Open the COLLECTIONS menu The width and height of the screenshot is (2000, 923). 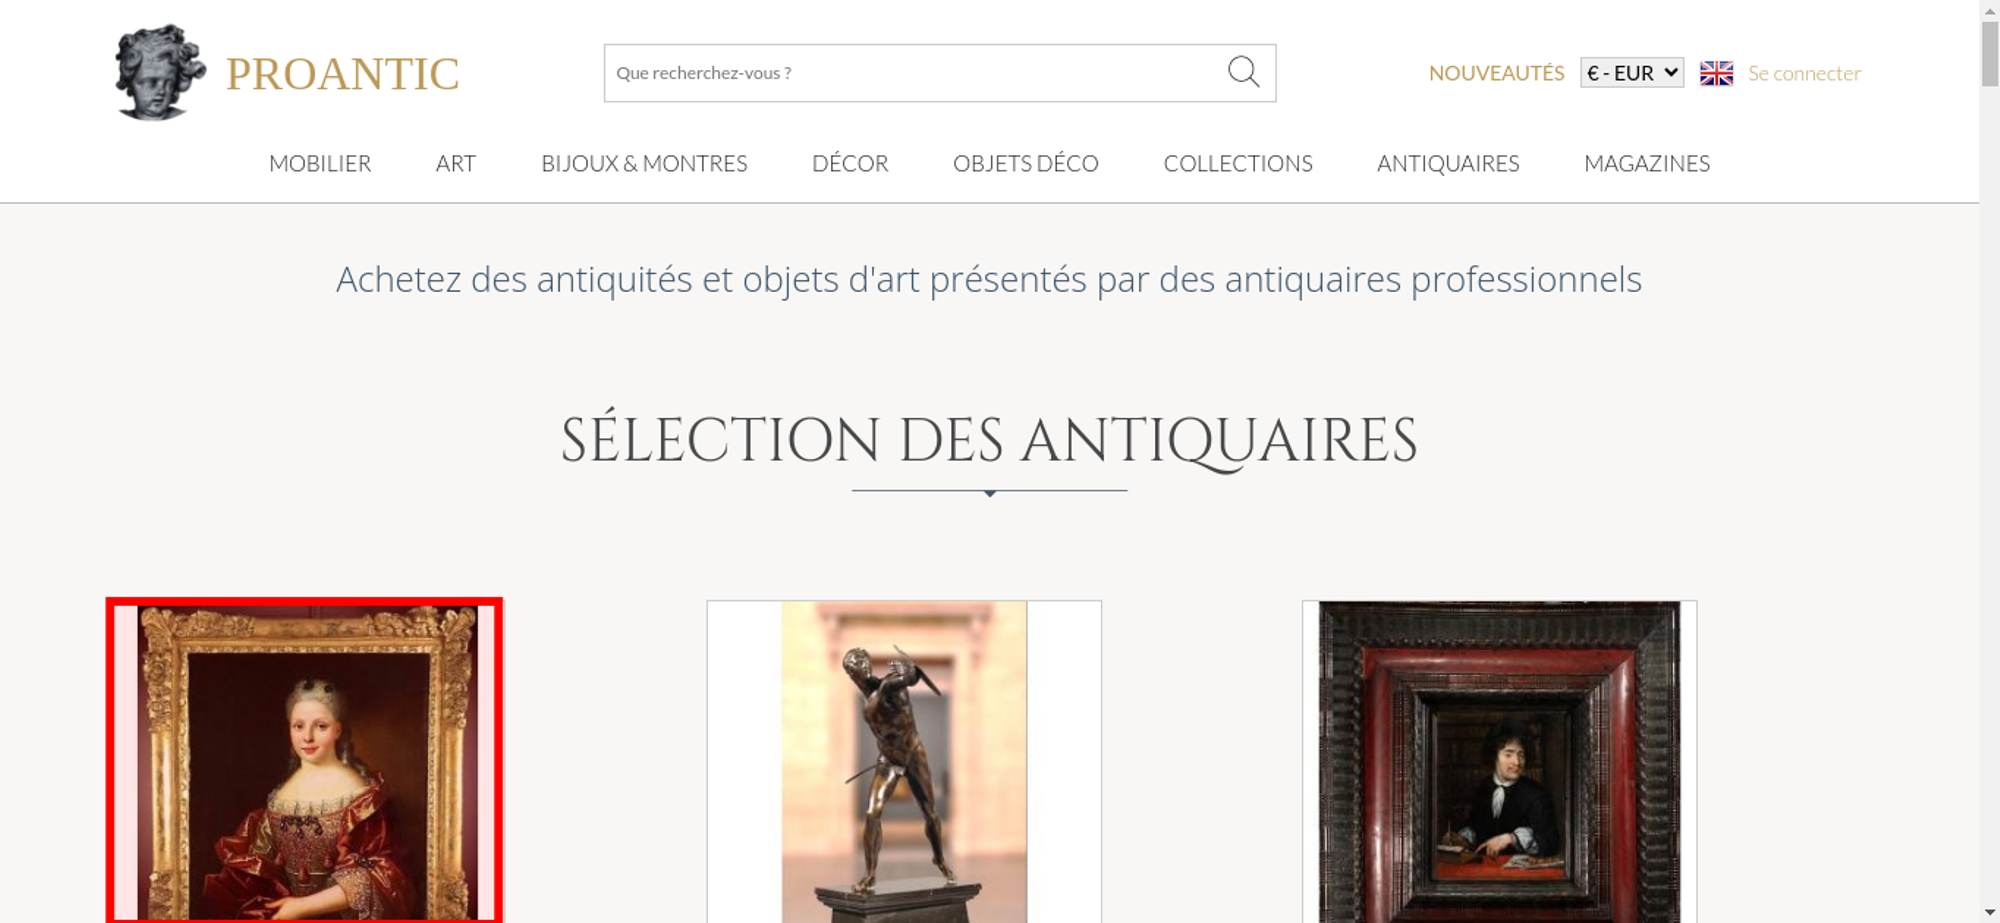coord(1238,163)
